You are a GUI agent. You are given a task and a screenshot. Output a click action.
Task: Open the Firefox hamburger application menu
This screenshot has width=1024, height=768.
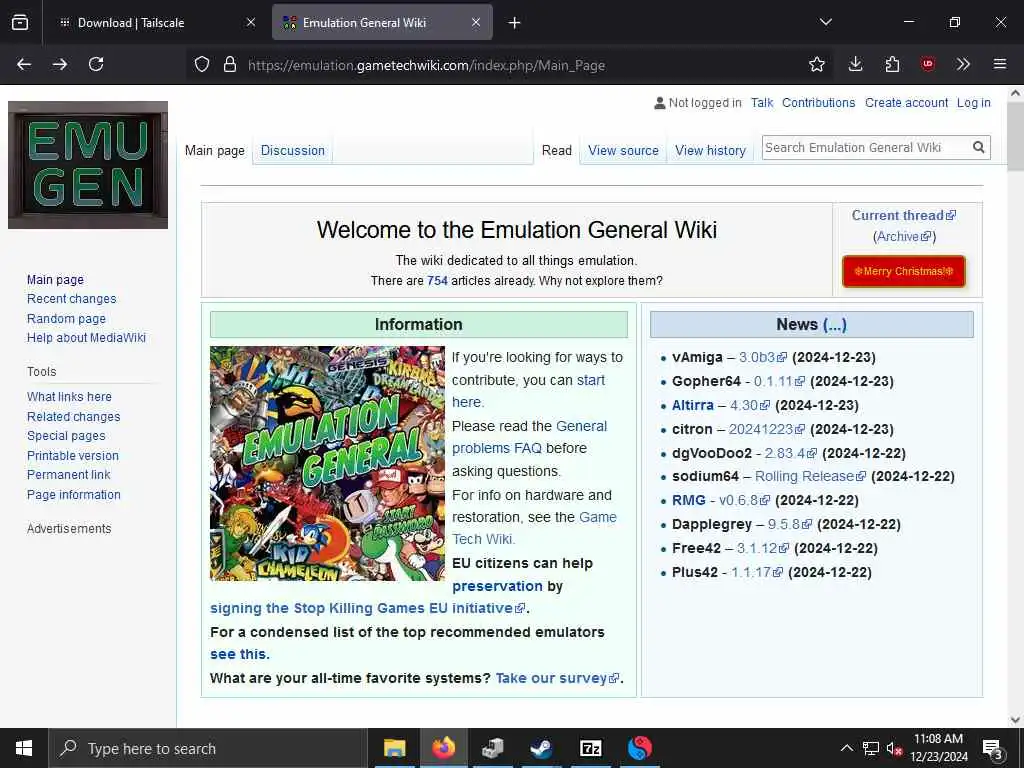pyautogui.click(x=999, y=64)
